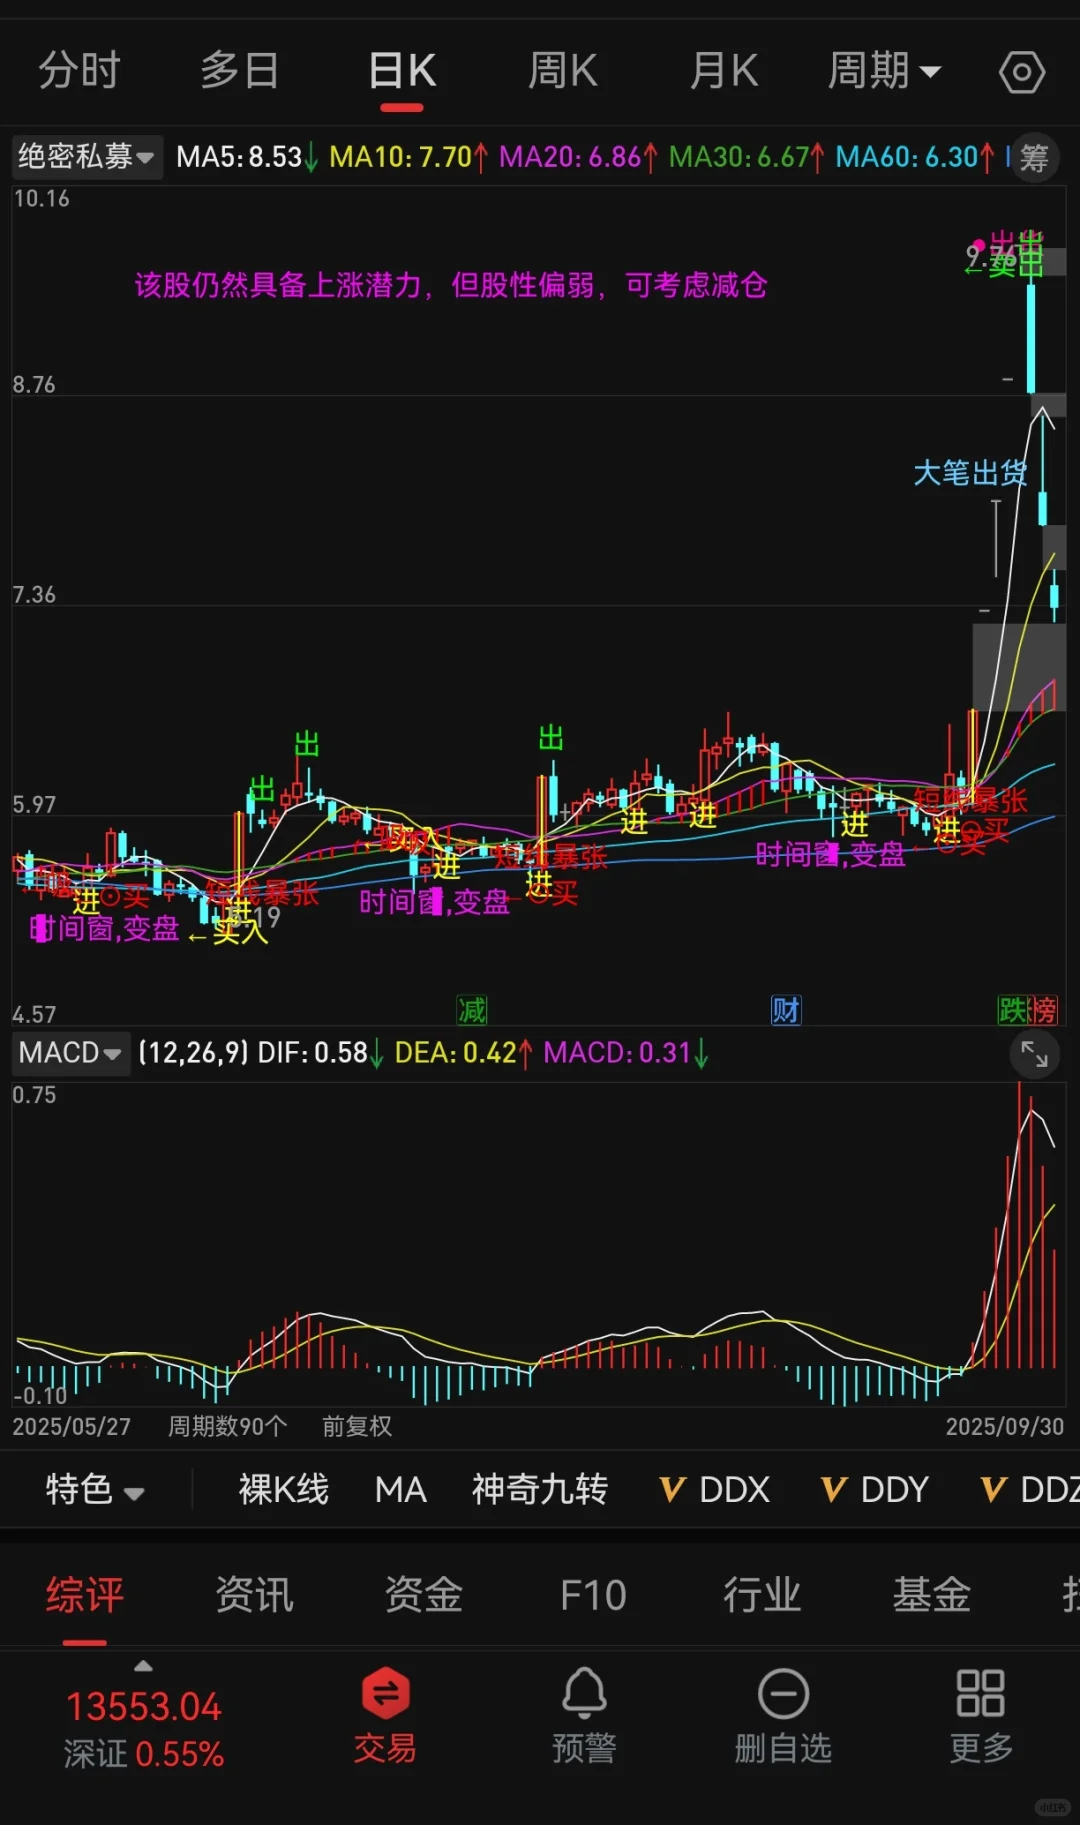The image size is (1080, 1825).
Task: Tap the 前复权 adjustment label
Action: coord(357,1426)
